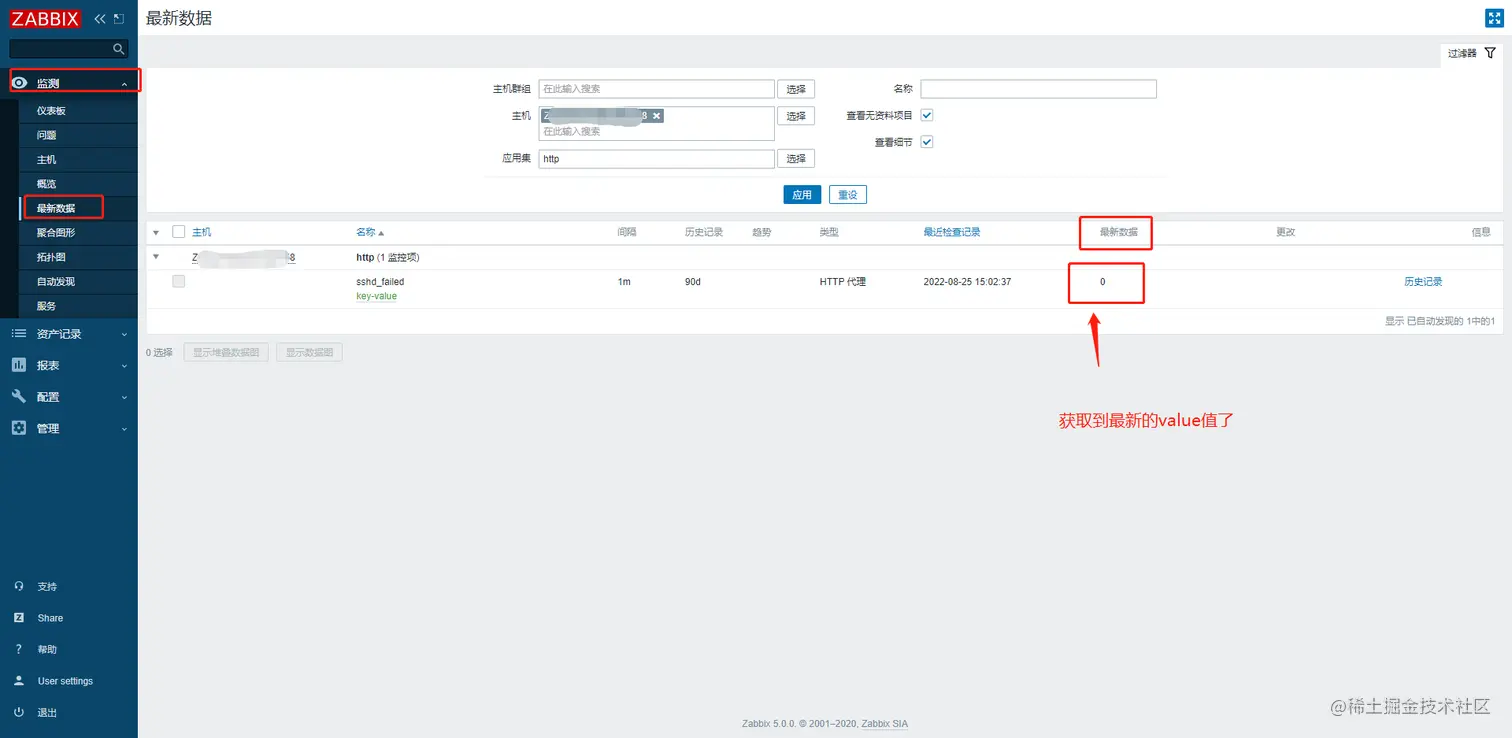Check the select-all checkbox in table header
The image size is (1512, 738).
point(179,232)
